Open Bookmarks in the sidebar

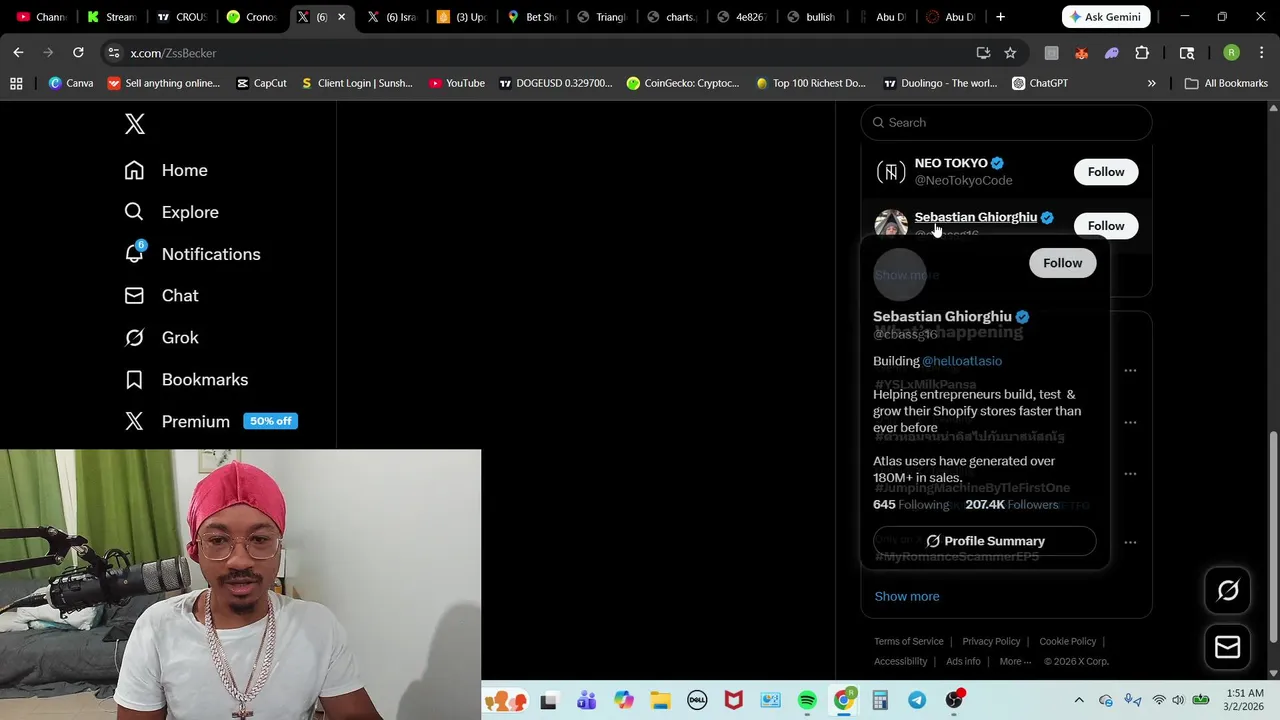click(x=186, y=380)
